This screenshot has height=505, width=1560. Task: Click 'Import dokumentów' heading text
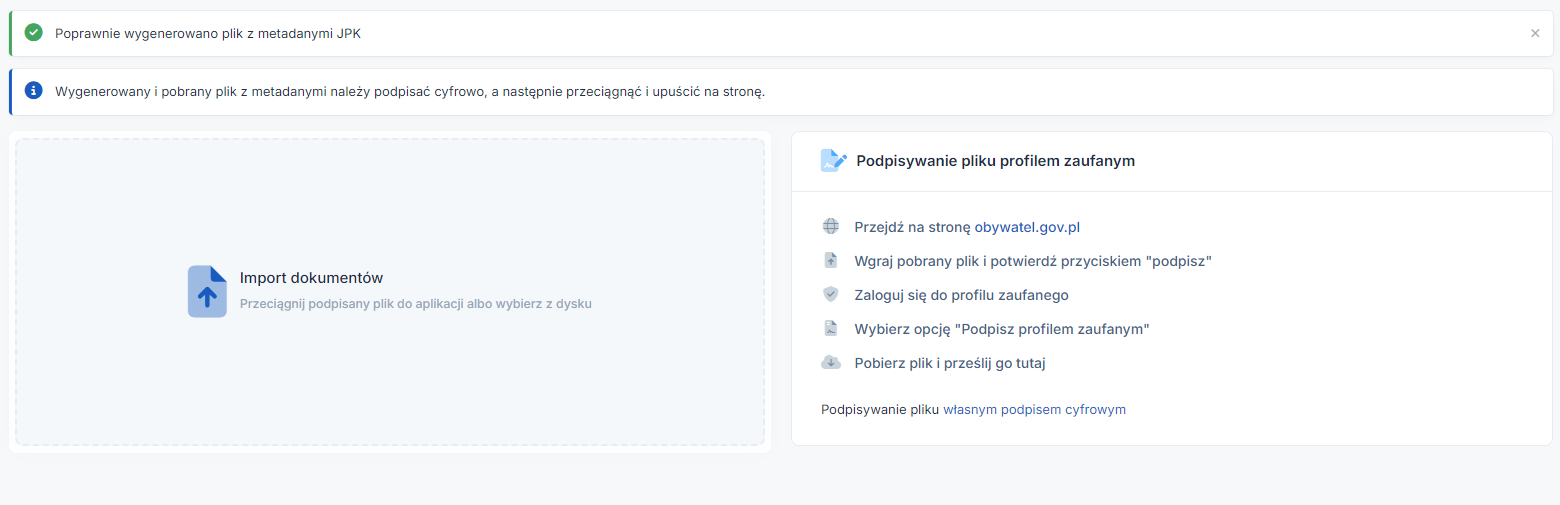point(311,278)
